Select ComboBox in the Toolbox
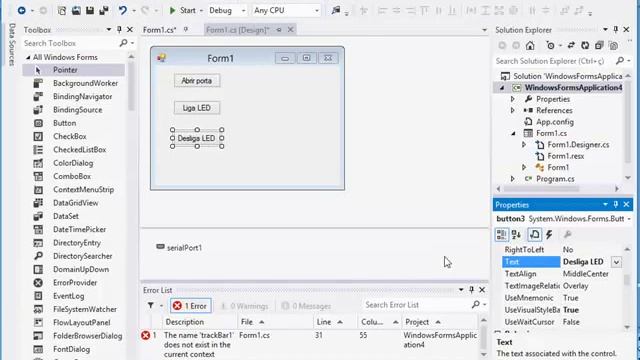The width and height of the screenshot is (640, 360). [73, 176]
